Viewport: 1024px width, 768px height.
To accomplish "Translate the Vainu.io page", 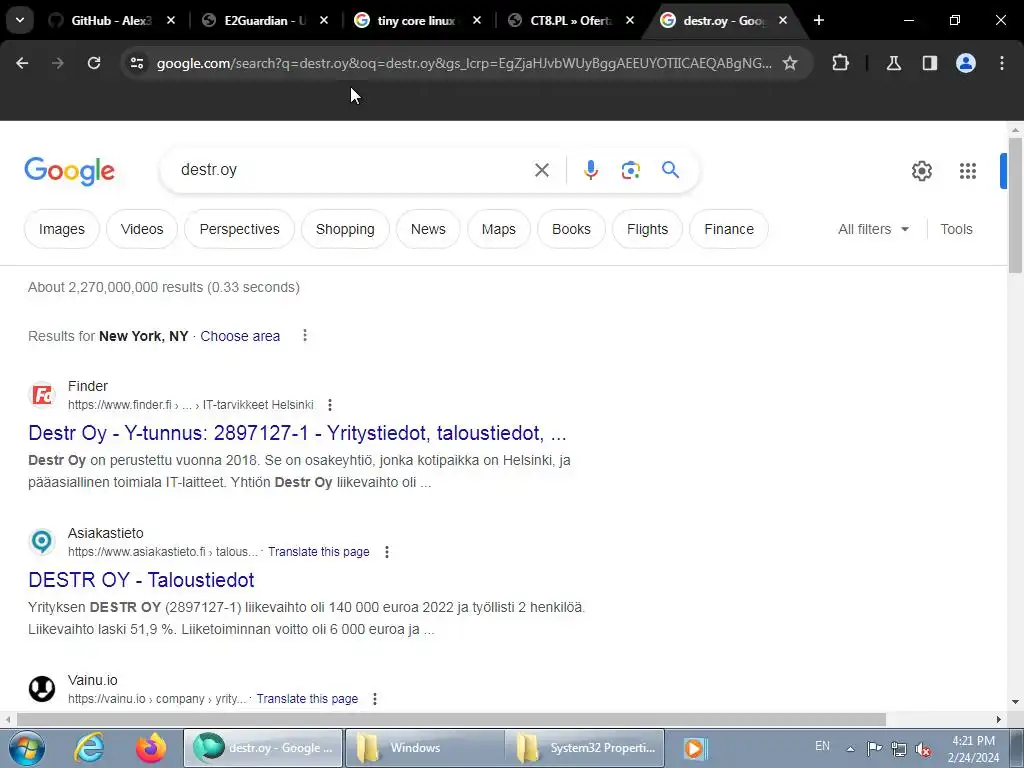I will click(307, 699).
